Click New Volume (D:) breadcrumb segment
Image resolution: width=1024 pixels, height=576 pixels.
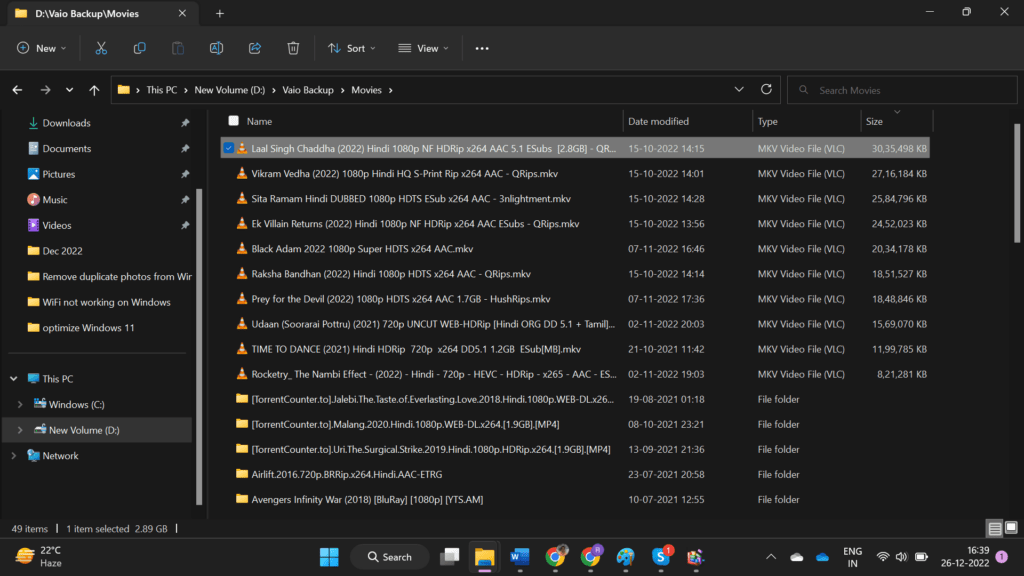pos(229,90)
